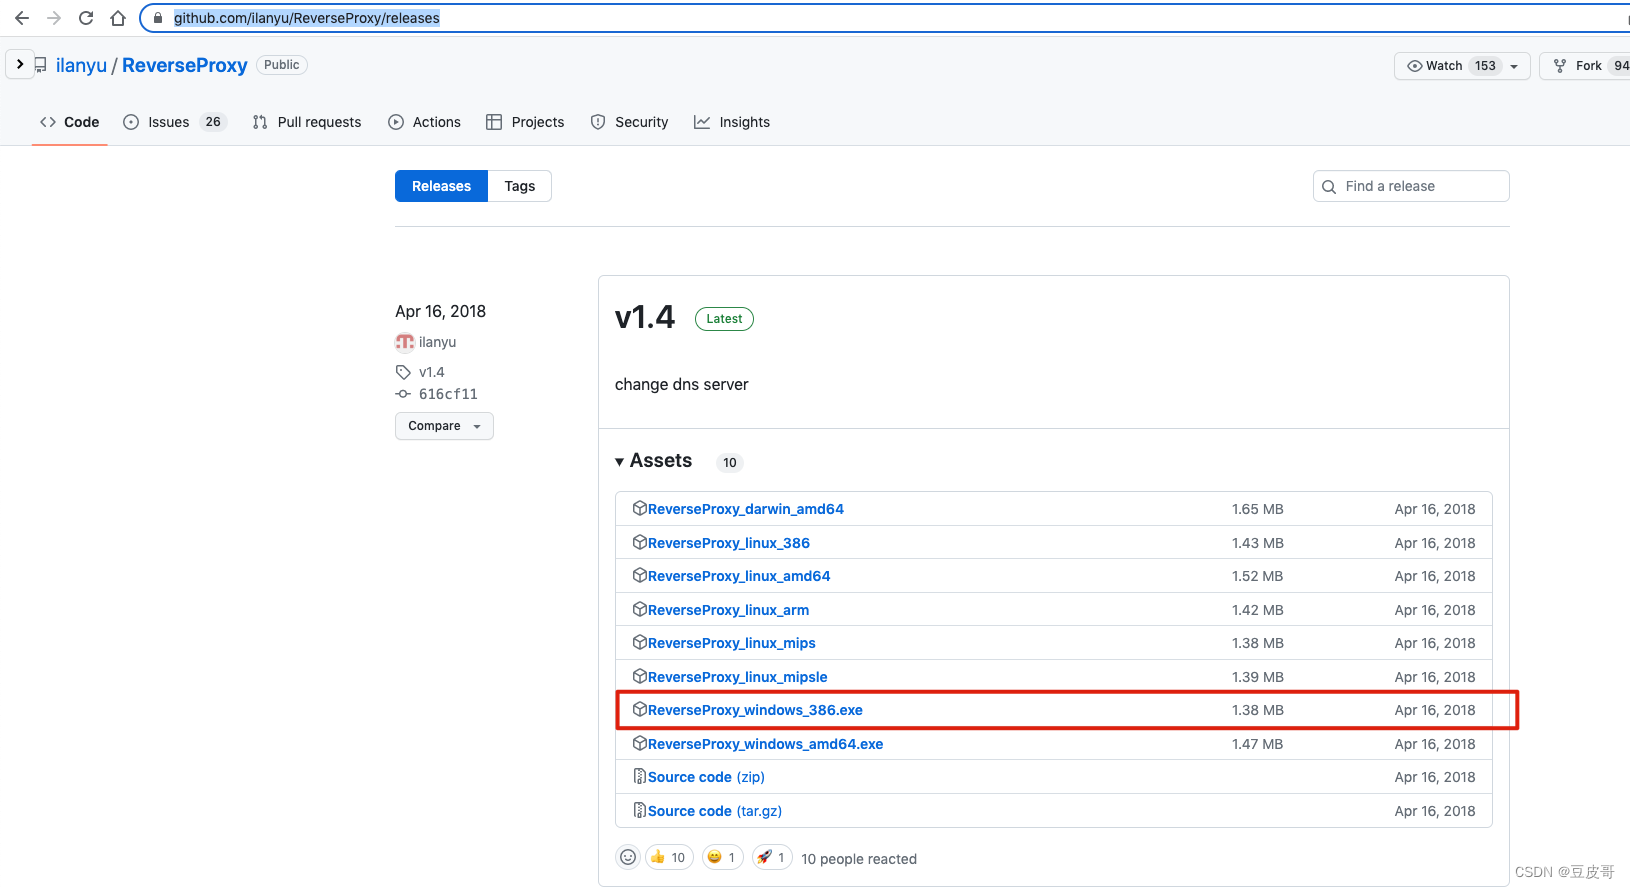Click package icon beside ReverseProxy_darwin_amd64
The width and height of the screenshot is (1630, 888).
click(x=640, y=508)
